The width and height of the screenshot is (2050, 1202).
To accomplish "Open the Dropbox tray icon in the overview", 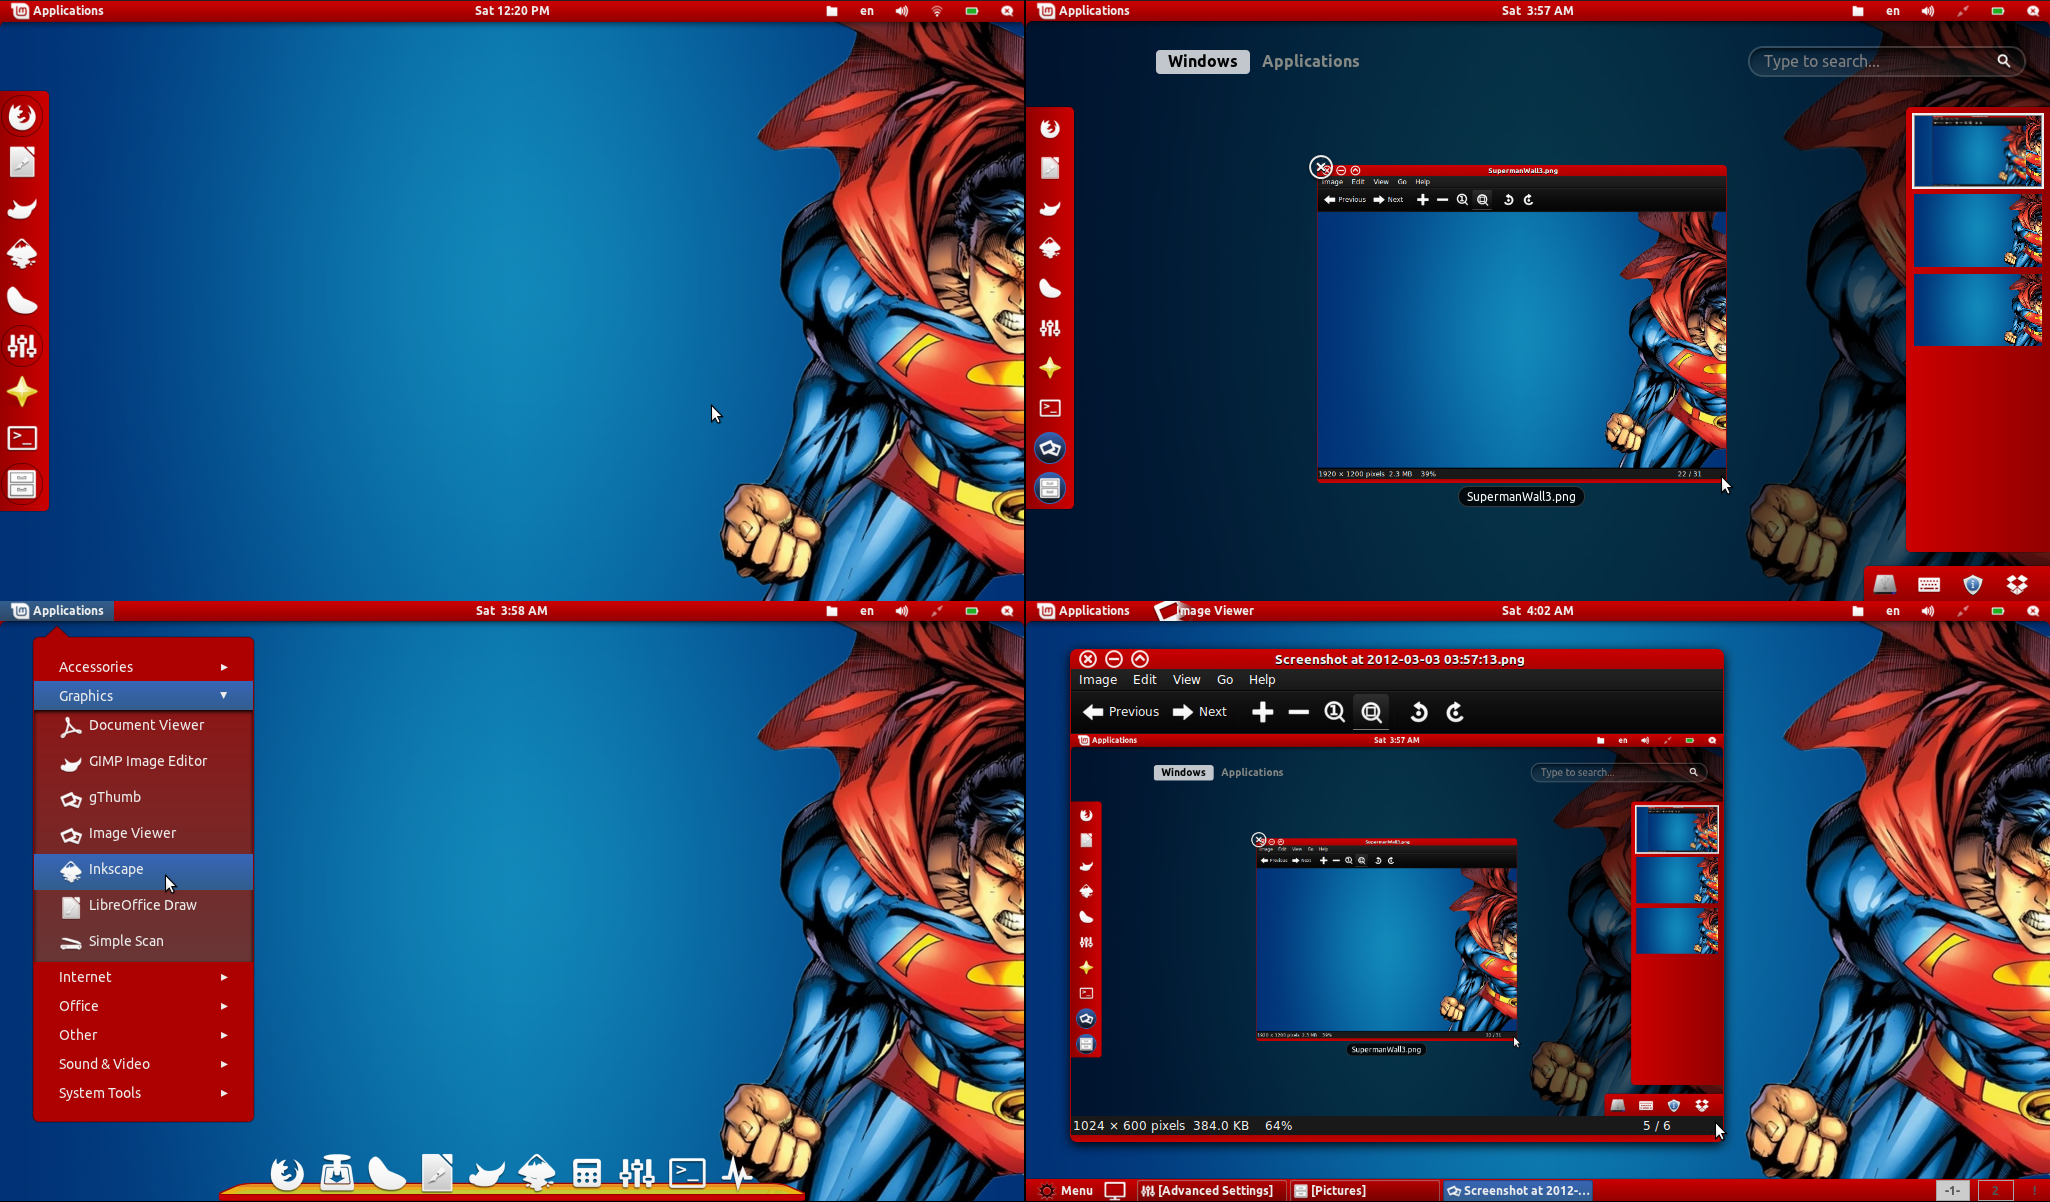I will (x=2017, y=584).
